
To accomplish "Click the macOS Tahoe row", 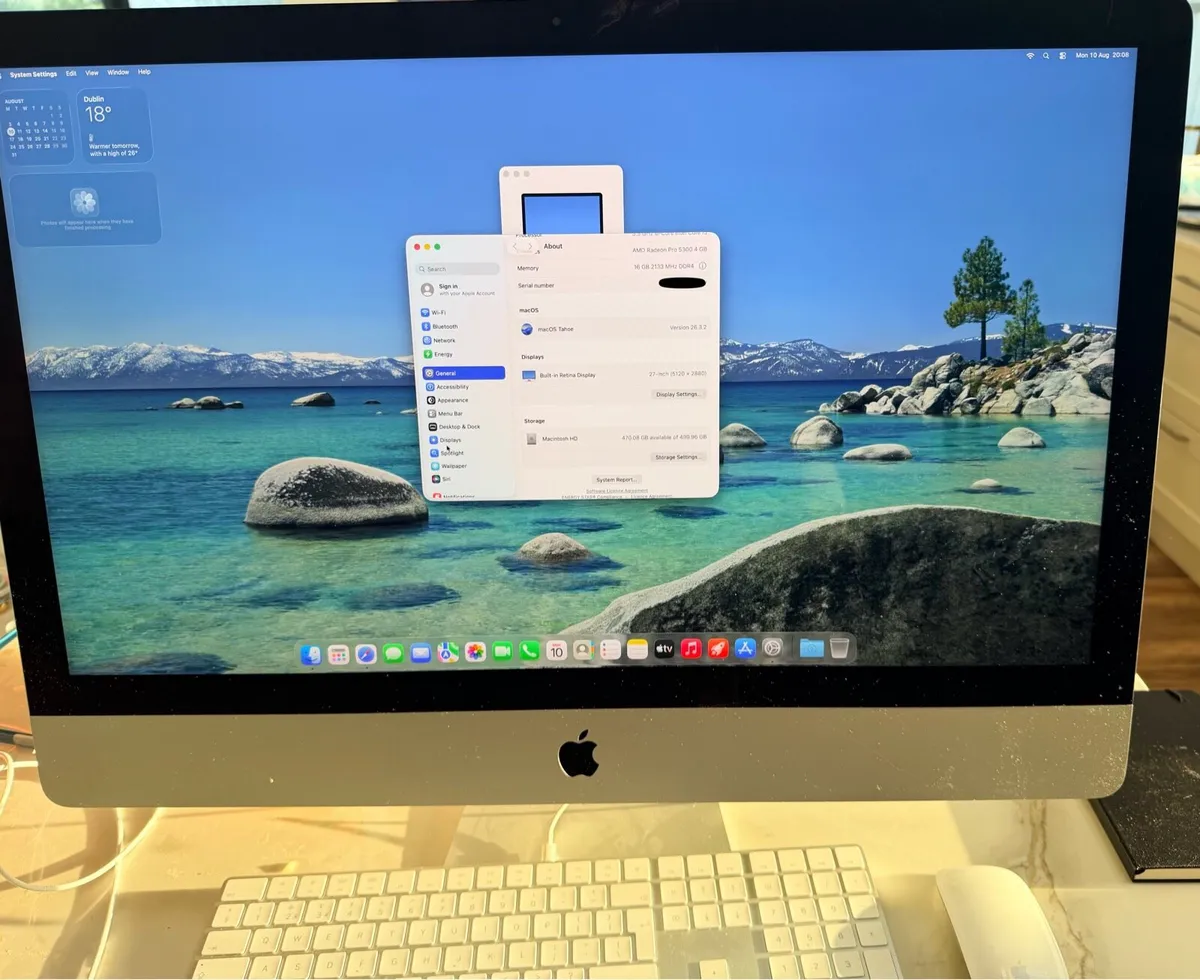I will [613, 329].
